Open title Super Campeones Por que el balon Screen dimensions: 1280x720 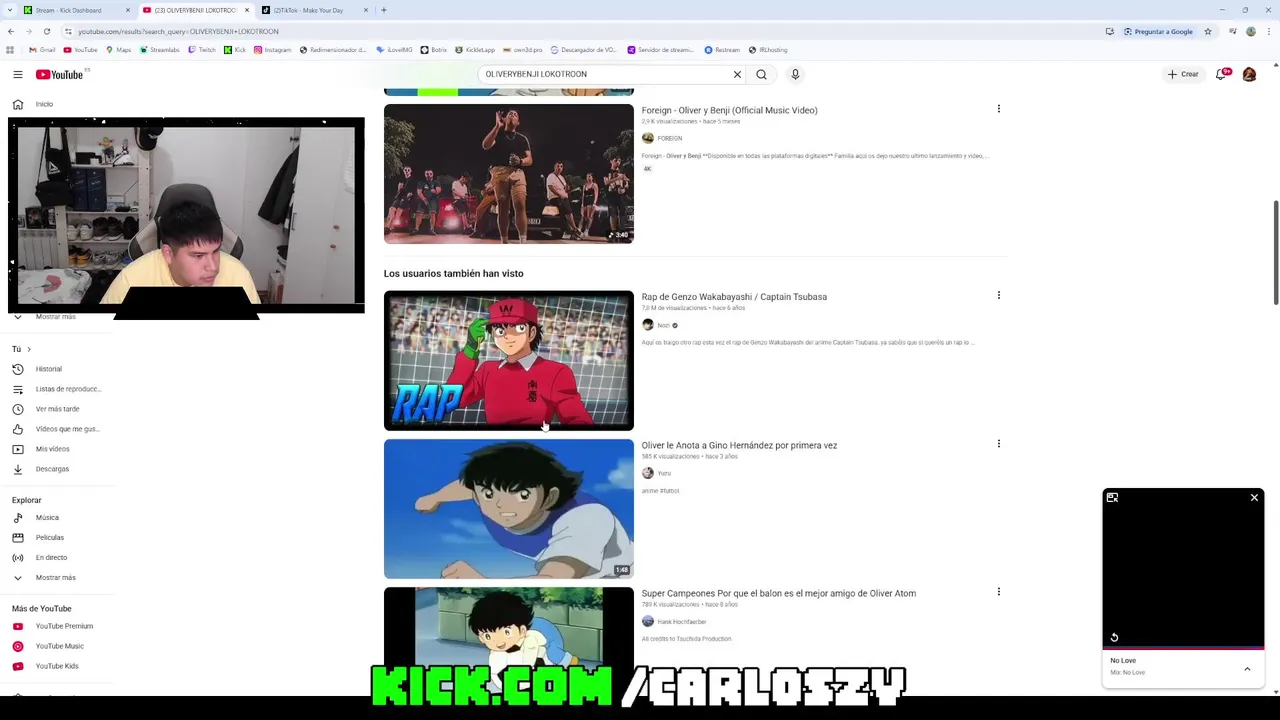coord(779,593)
